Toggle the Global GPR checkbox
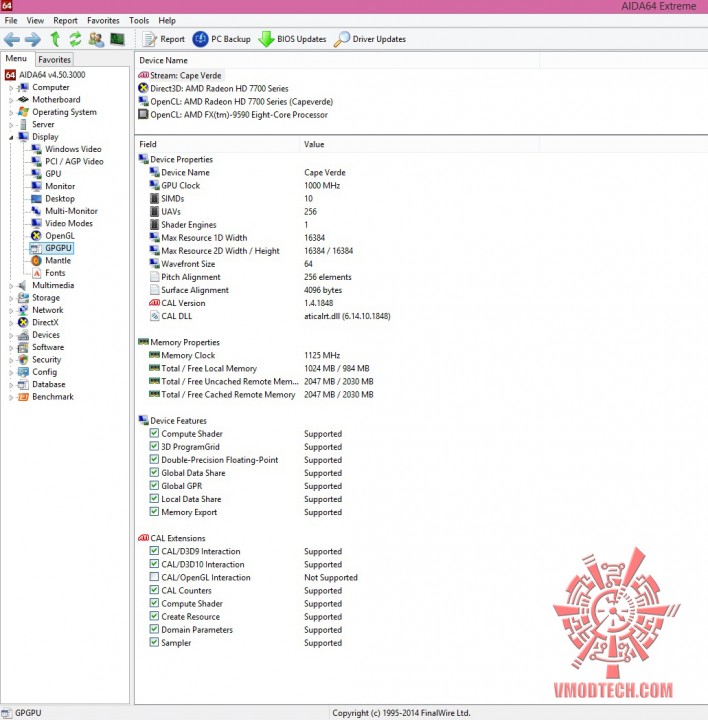The image size is (708, 720). (154, 485)
